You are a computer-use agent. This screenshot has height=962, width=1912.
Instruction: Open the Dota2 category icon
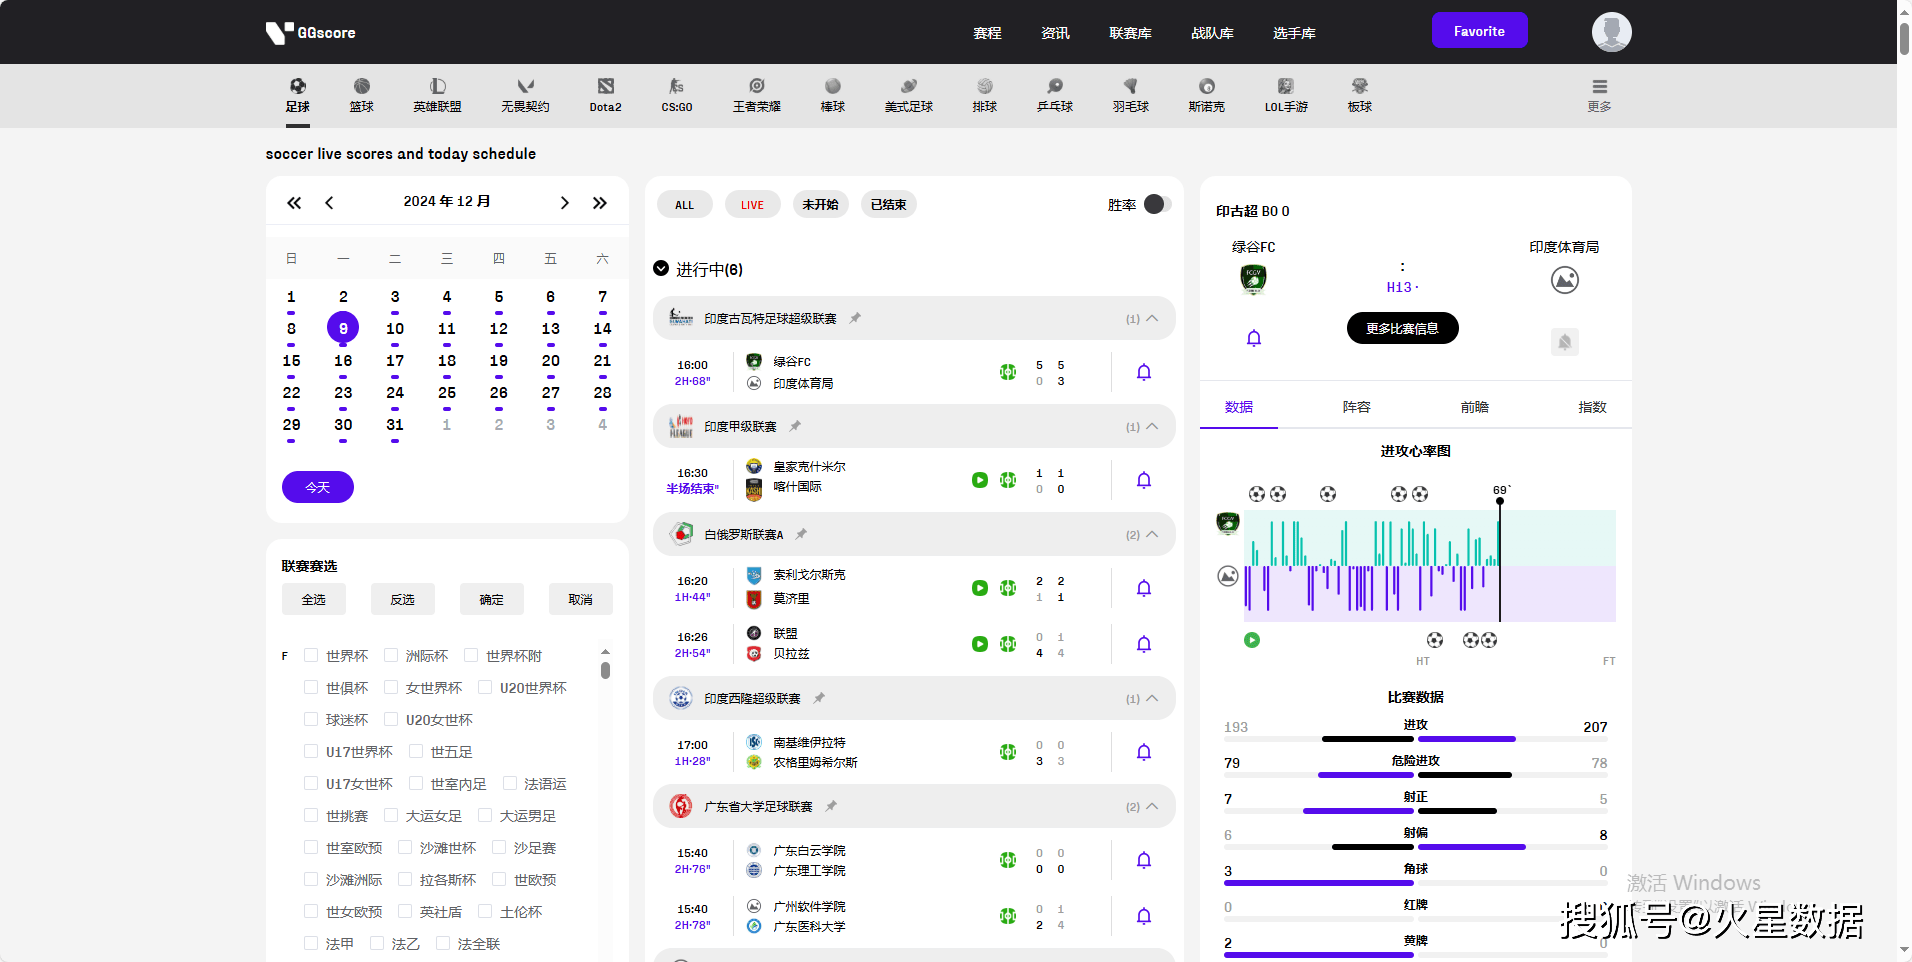tap(605, 95)
